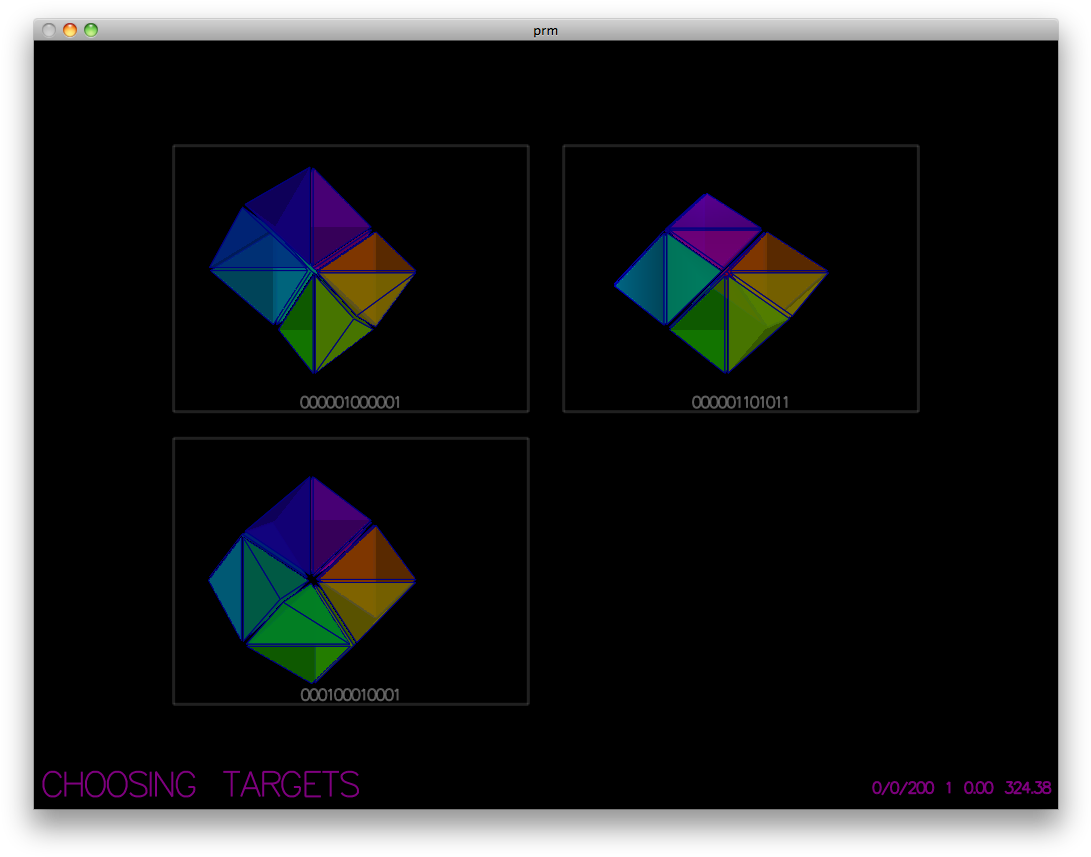Screen dimensions: 1091x857
Task: Select the polyhedron thumbnail labeled 000100010001
Action: click(x=351, y=571)
